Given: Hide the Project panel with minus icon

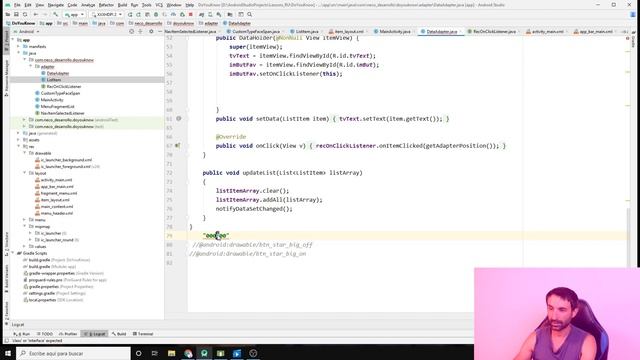Looking at the screenshot, I should [x=160, y=31].
